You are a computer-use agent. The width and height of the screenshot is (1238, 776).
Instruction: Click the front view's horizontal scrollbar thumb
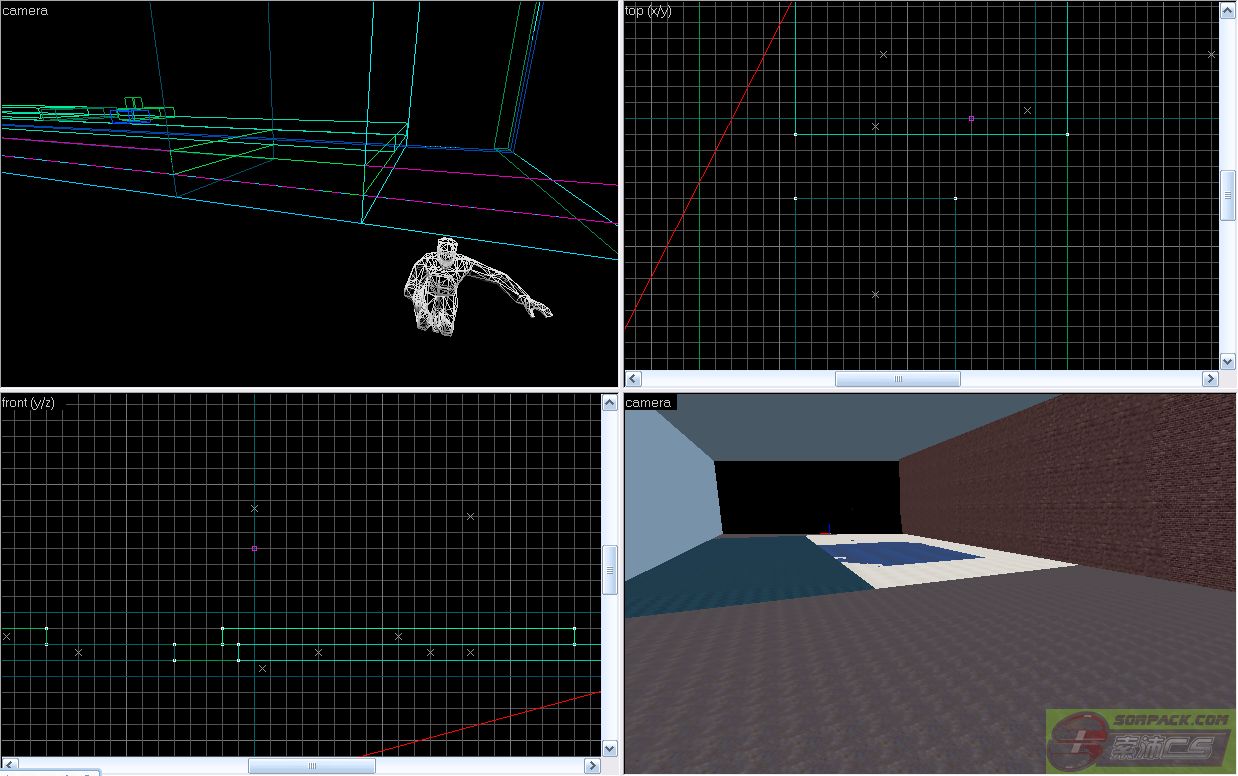[312, 766]
